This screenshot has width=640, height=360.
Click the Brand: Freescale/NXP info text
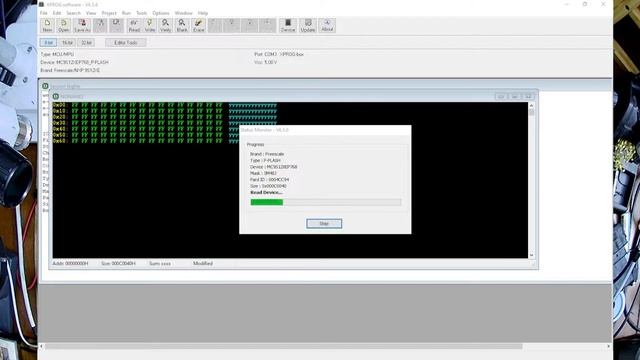pyautogui.click(x=70, y=70)
